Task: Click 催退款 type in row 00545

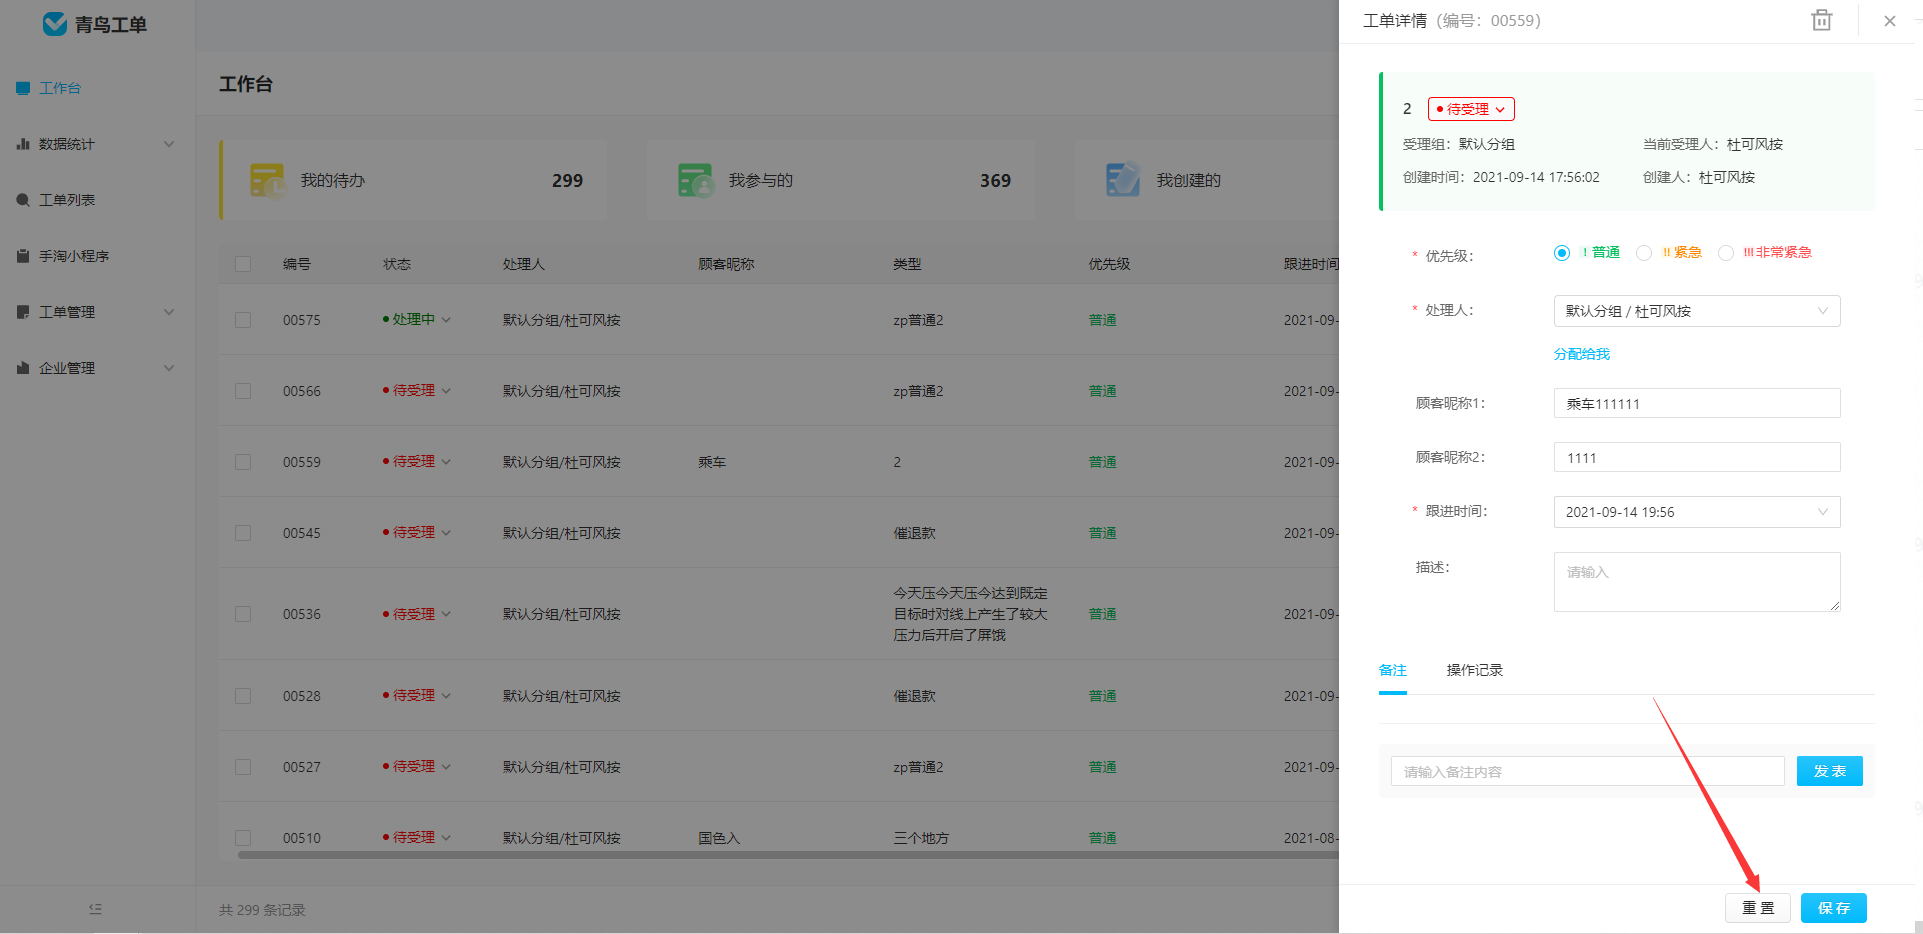Action: (x=914, y=533)
